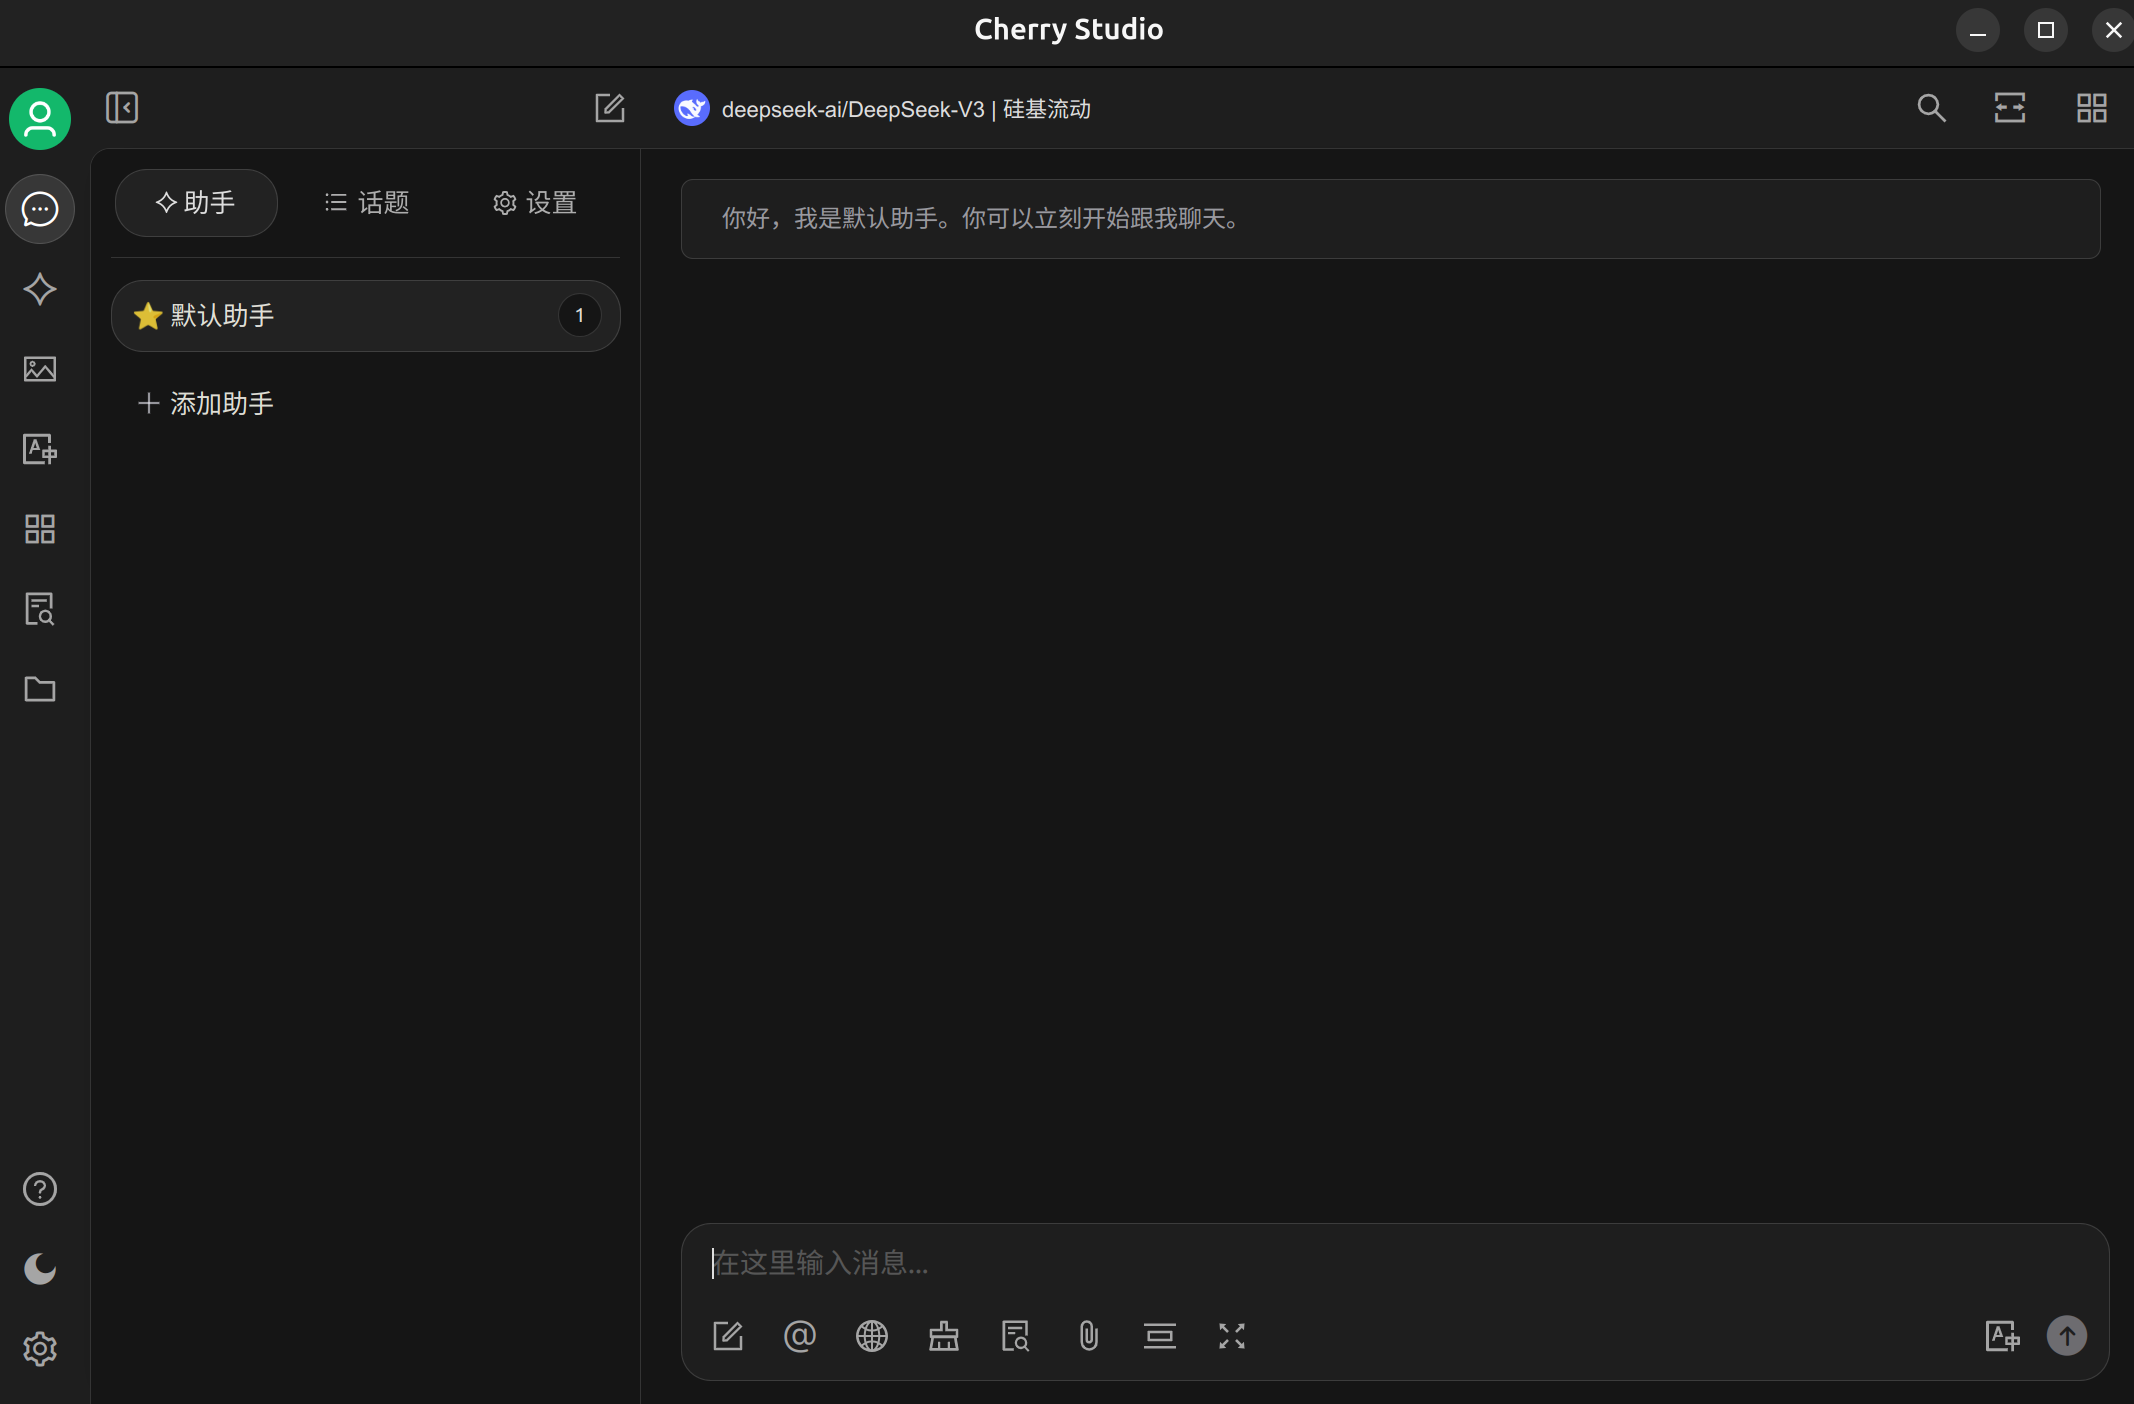
Task: Mention a model with the @ icon
Action: click(800, 1336)
